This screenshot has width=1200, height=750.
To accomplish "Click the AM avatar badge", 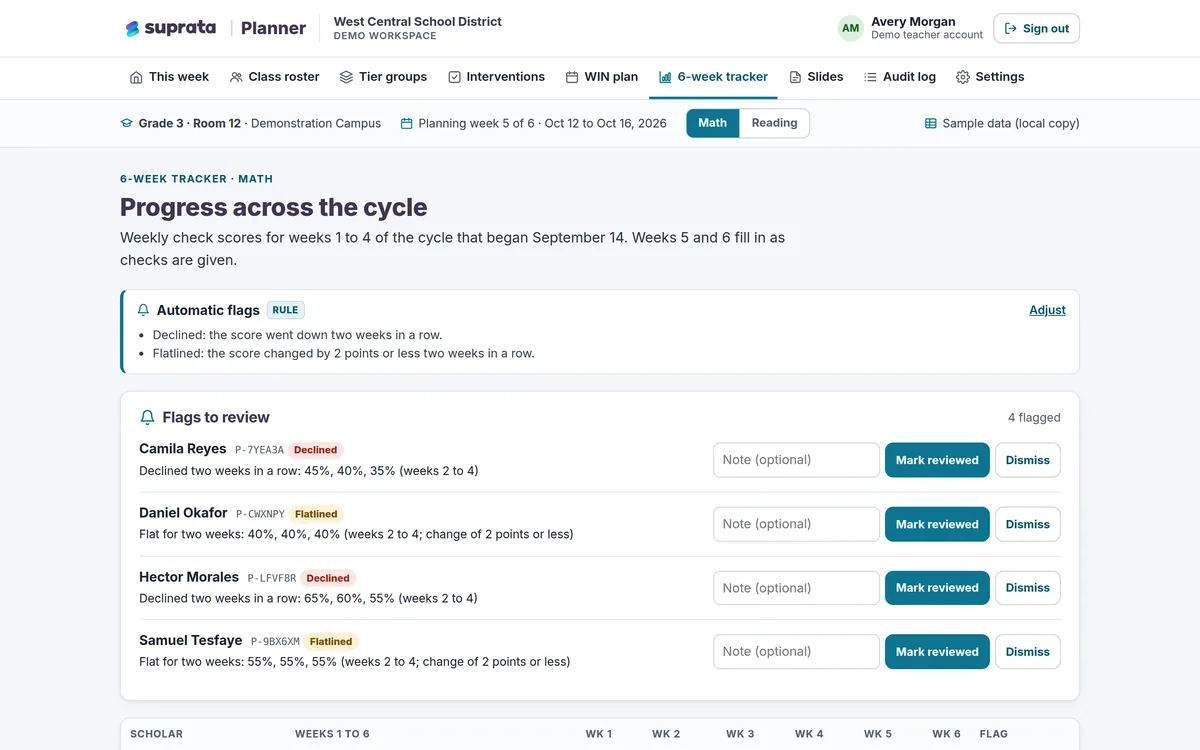I will (x=850, y=28).
